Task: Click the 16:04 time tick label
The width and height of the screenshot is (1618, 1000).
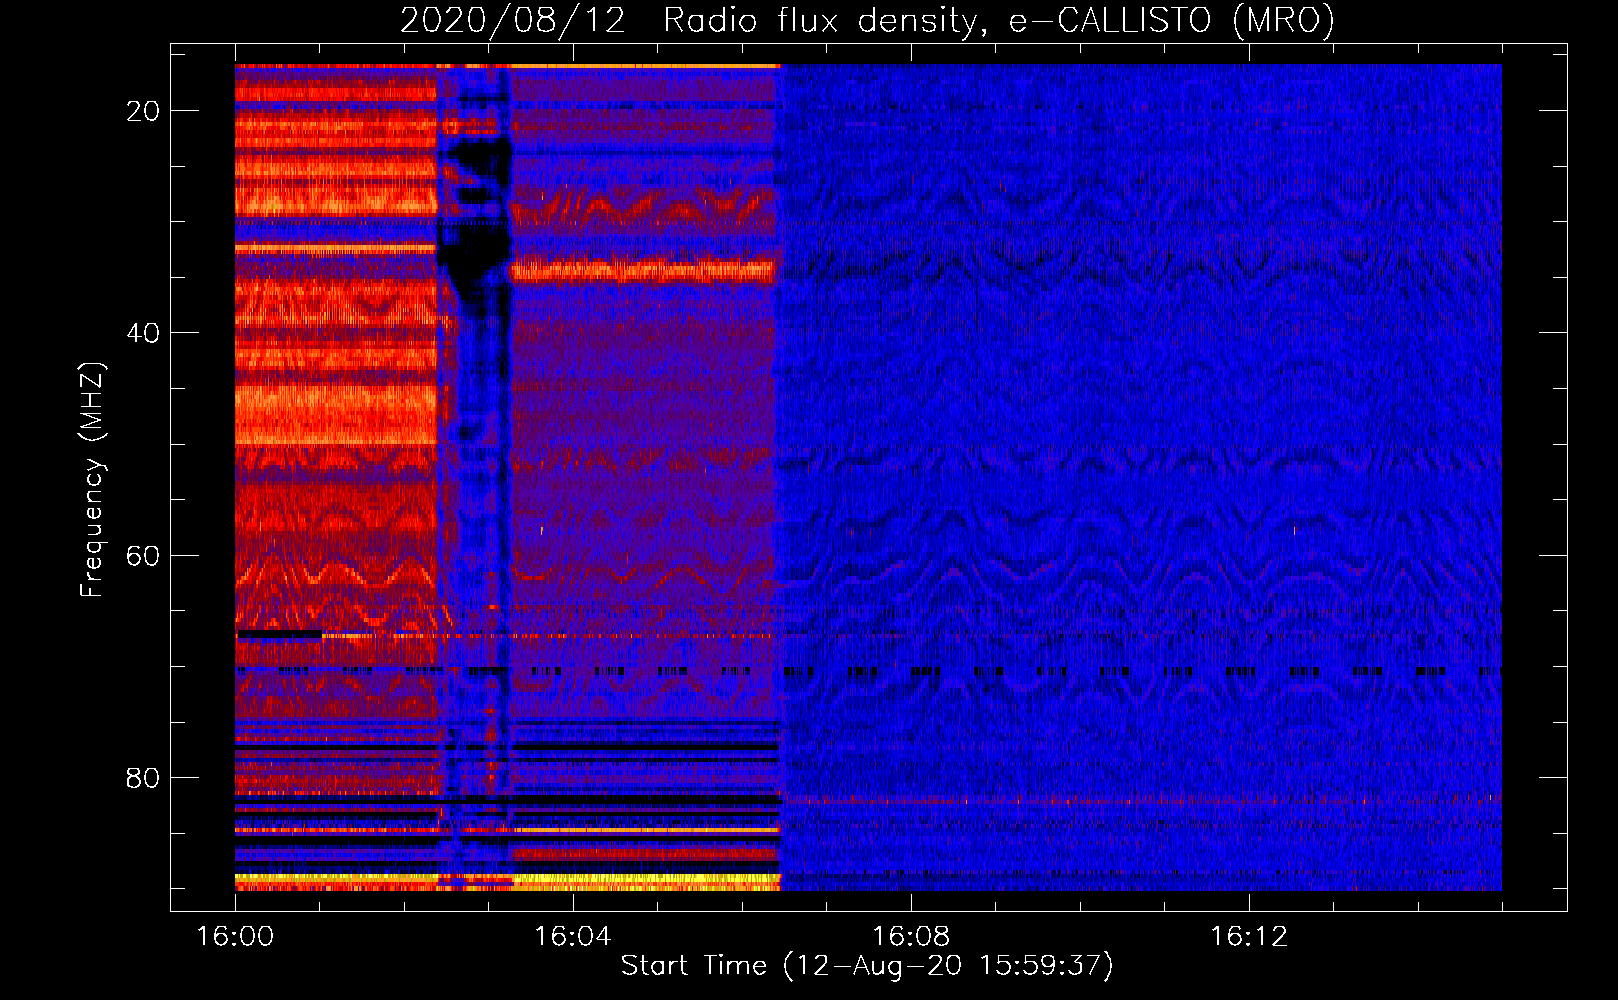Action: coord(573,937)
